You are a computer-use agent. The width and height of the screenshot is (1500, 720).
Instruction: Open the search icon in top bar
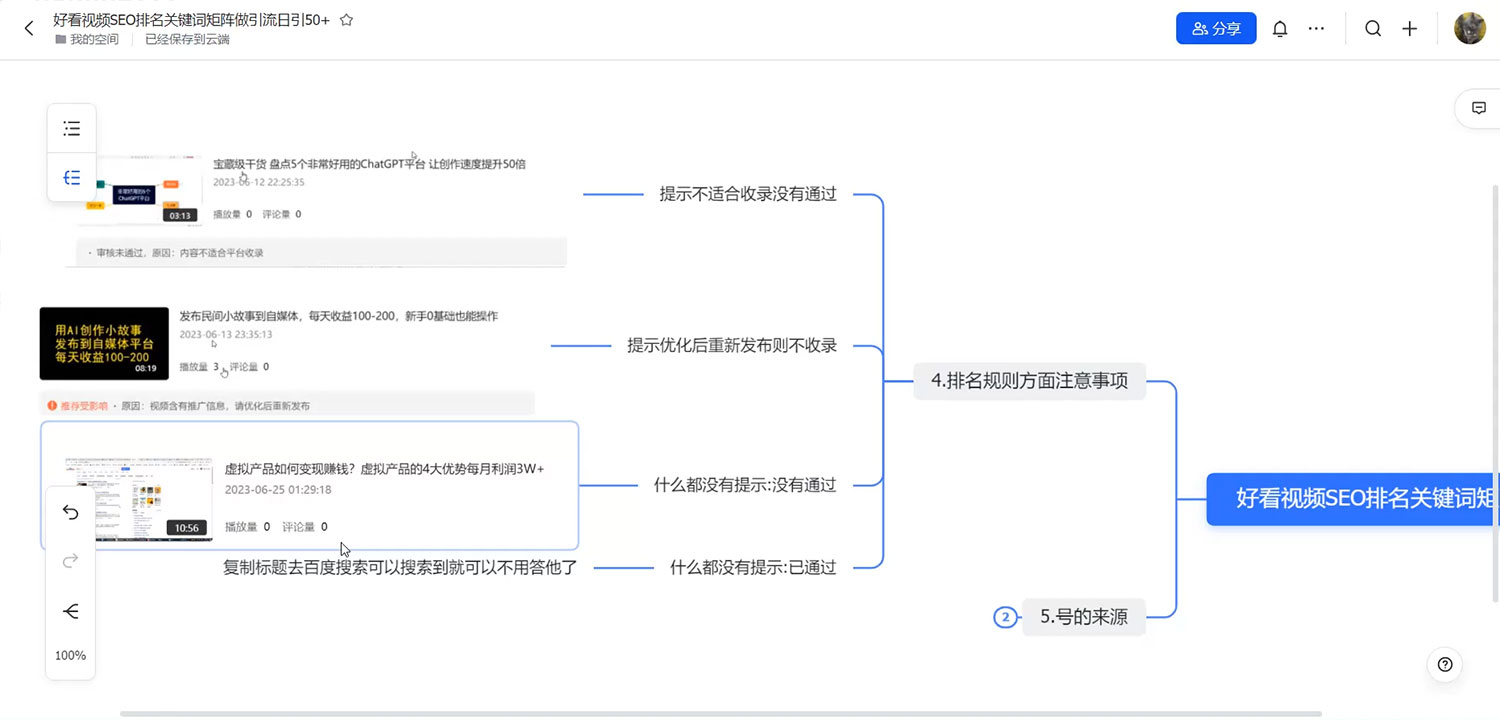coord(1373,28)
